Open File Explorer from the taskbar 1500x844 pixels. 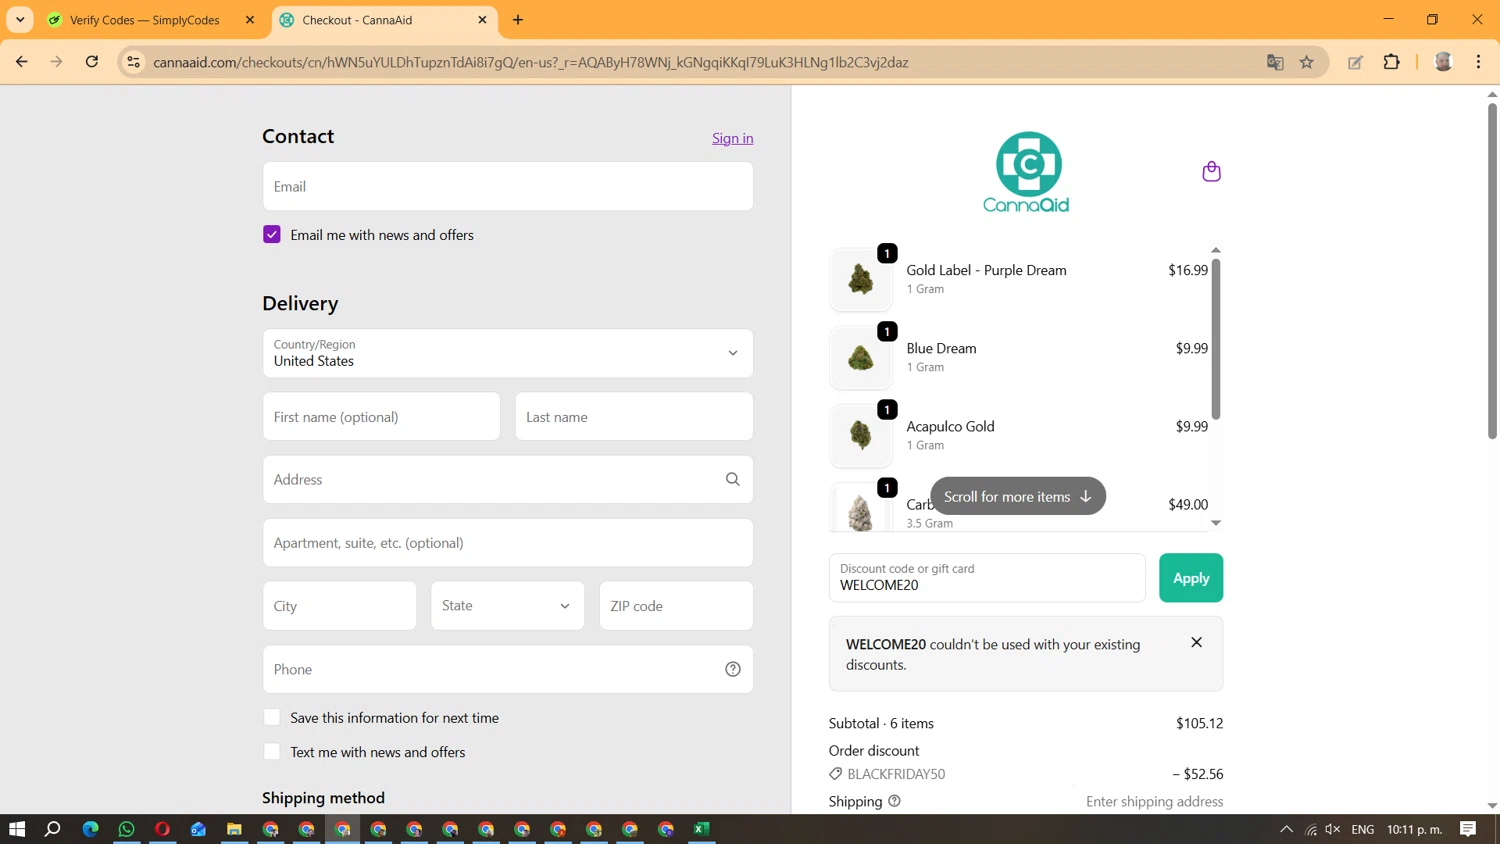[x=234, y=829]
